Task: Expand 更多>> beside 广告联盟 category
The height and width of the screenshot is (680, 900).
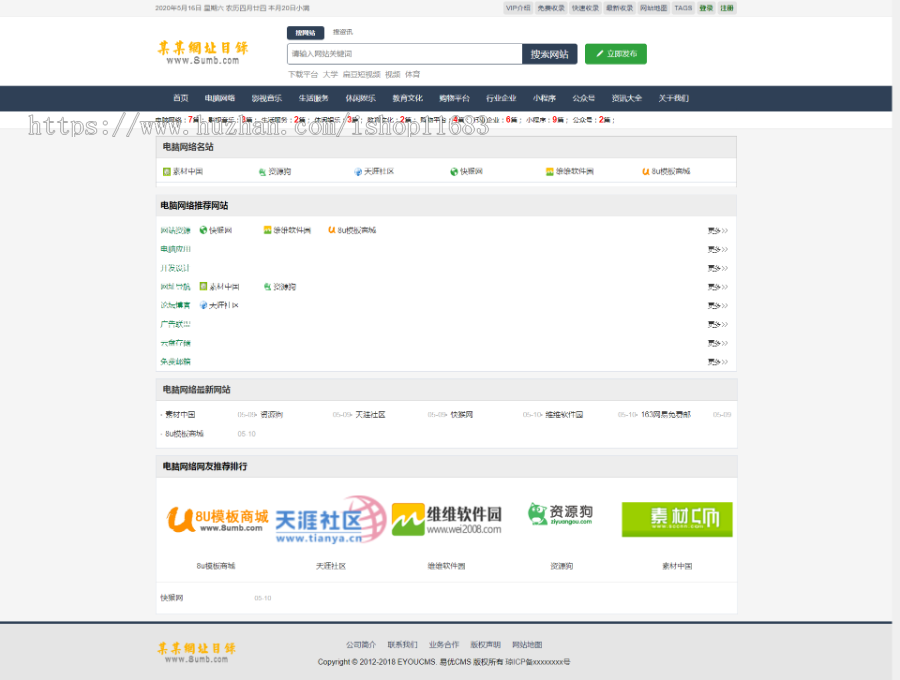Action: coord(715,322)
